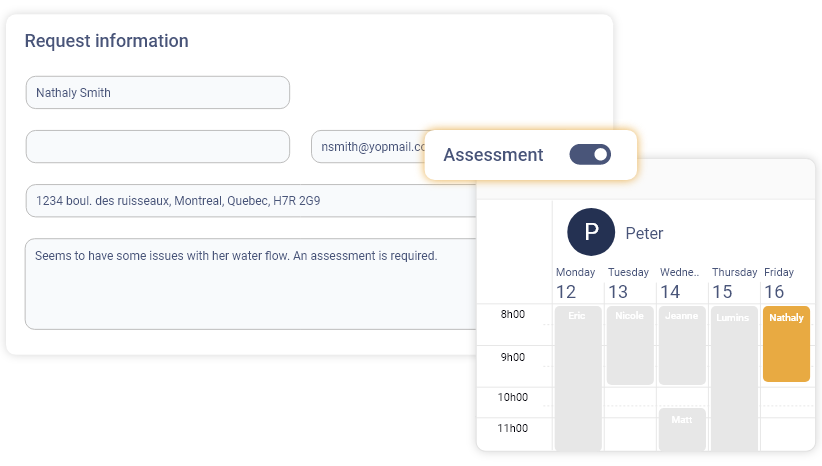This screenshot has height=466, width=822.
Task: Select the Friday 16 column header
Action: [779, 284]
